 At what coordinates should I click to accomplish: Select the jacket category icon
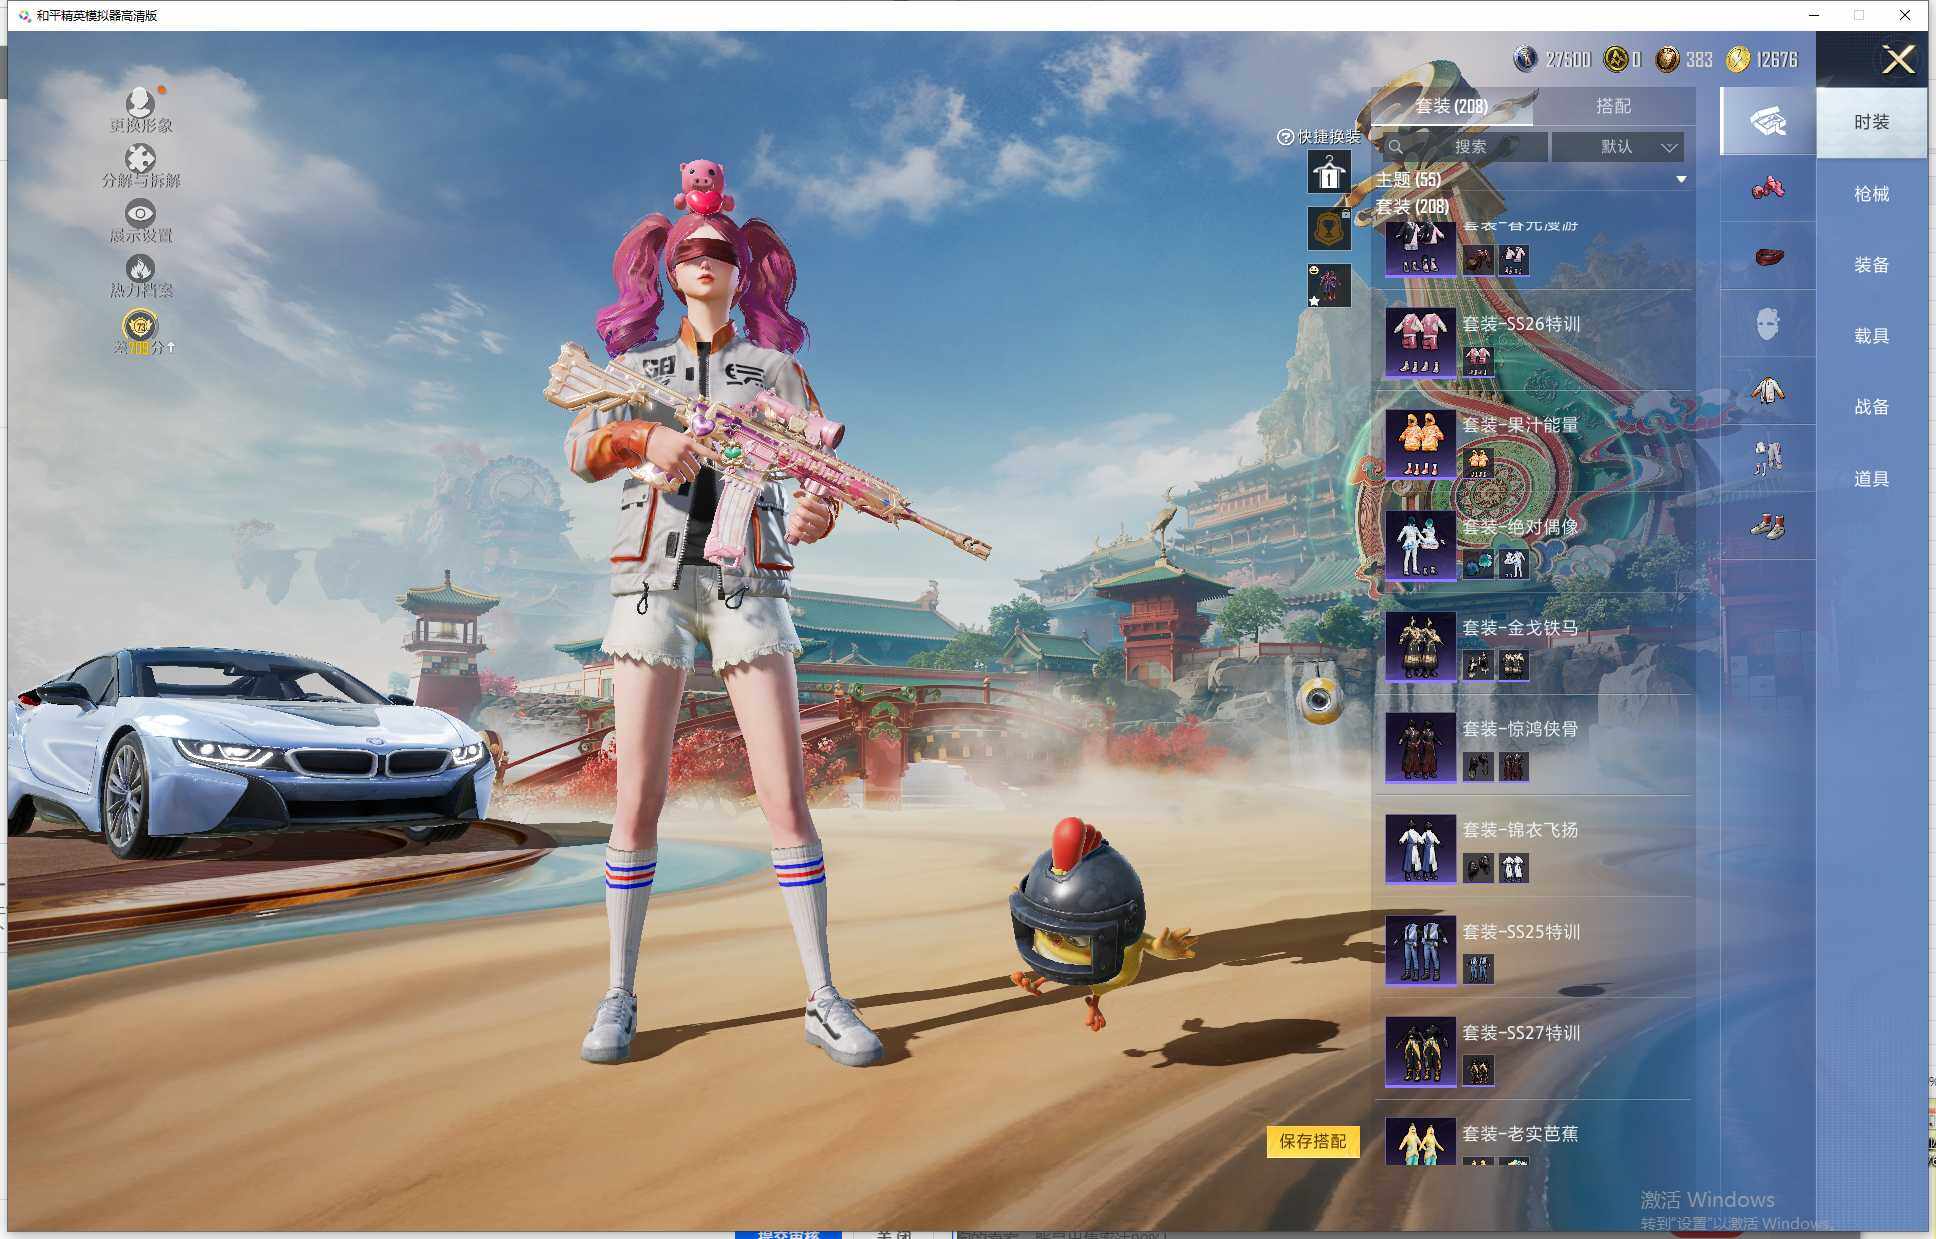pyautogui.click(x=1767, y=391)
